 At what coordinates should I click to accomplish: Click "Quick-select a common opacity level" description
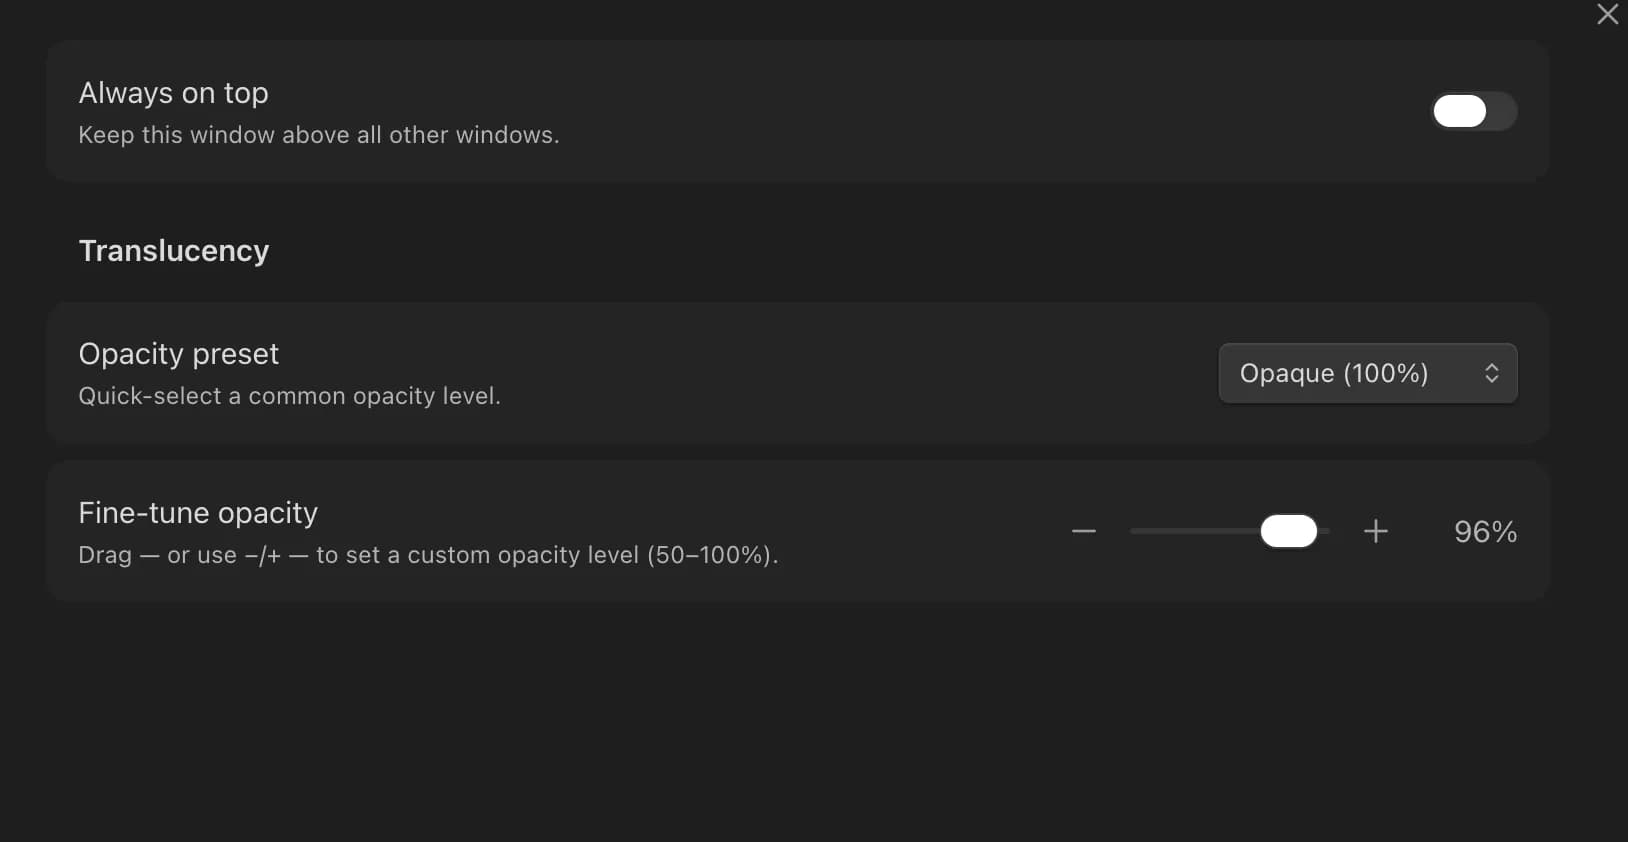point(289,396)
